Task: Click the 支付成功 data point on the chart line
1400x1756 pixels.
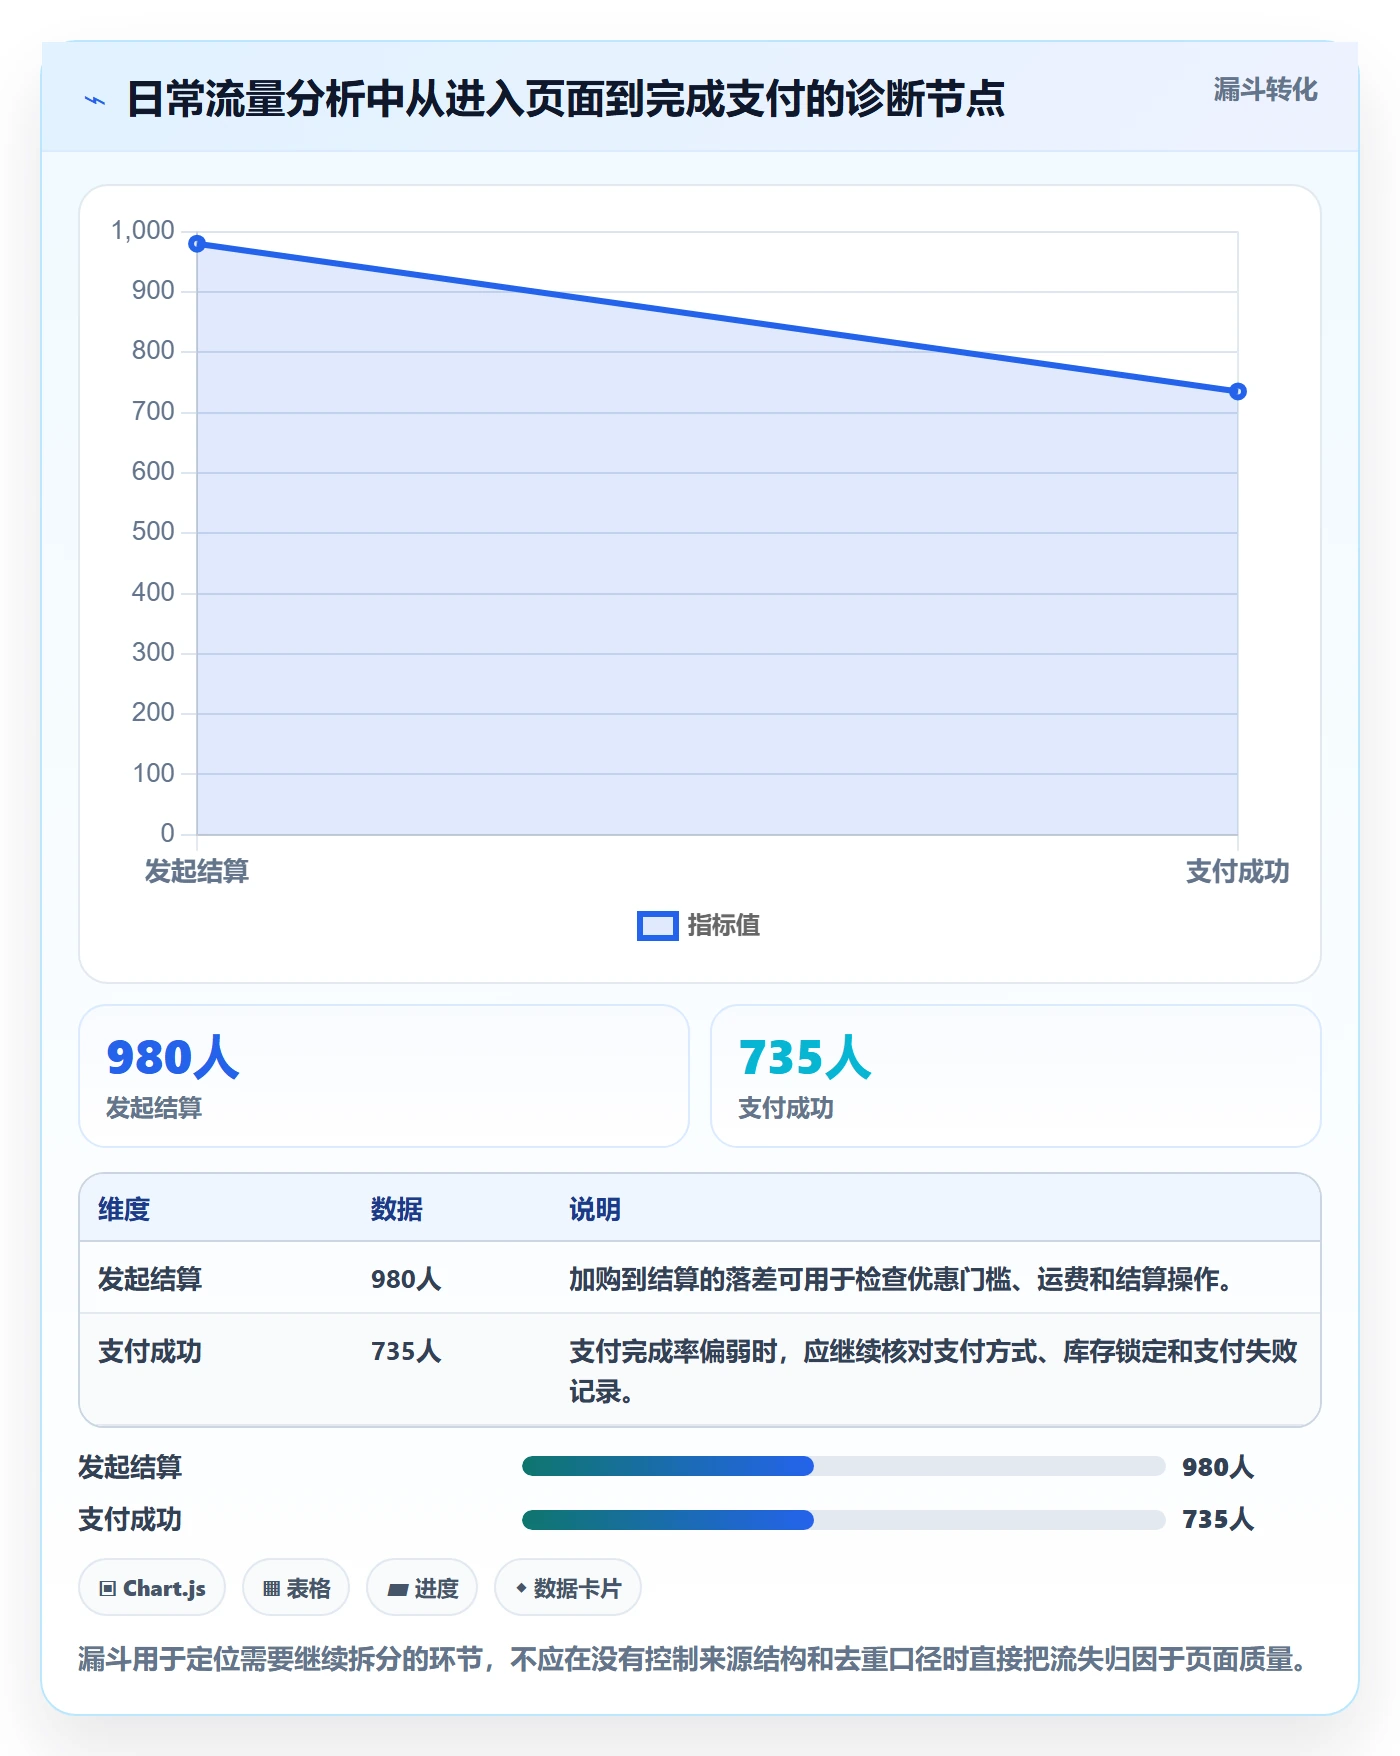Action: tap(1238, 392)
